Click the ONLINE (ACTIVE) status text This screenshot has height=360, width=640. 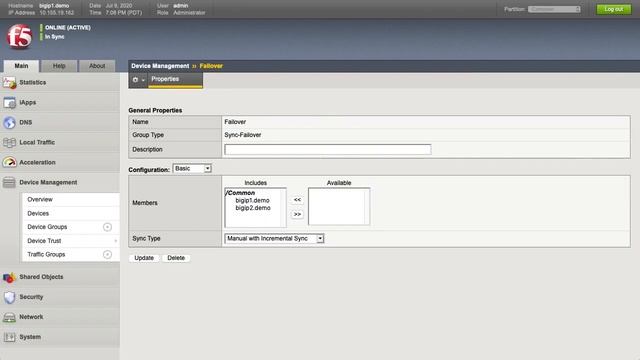68,28
